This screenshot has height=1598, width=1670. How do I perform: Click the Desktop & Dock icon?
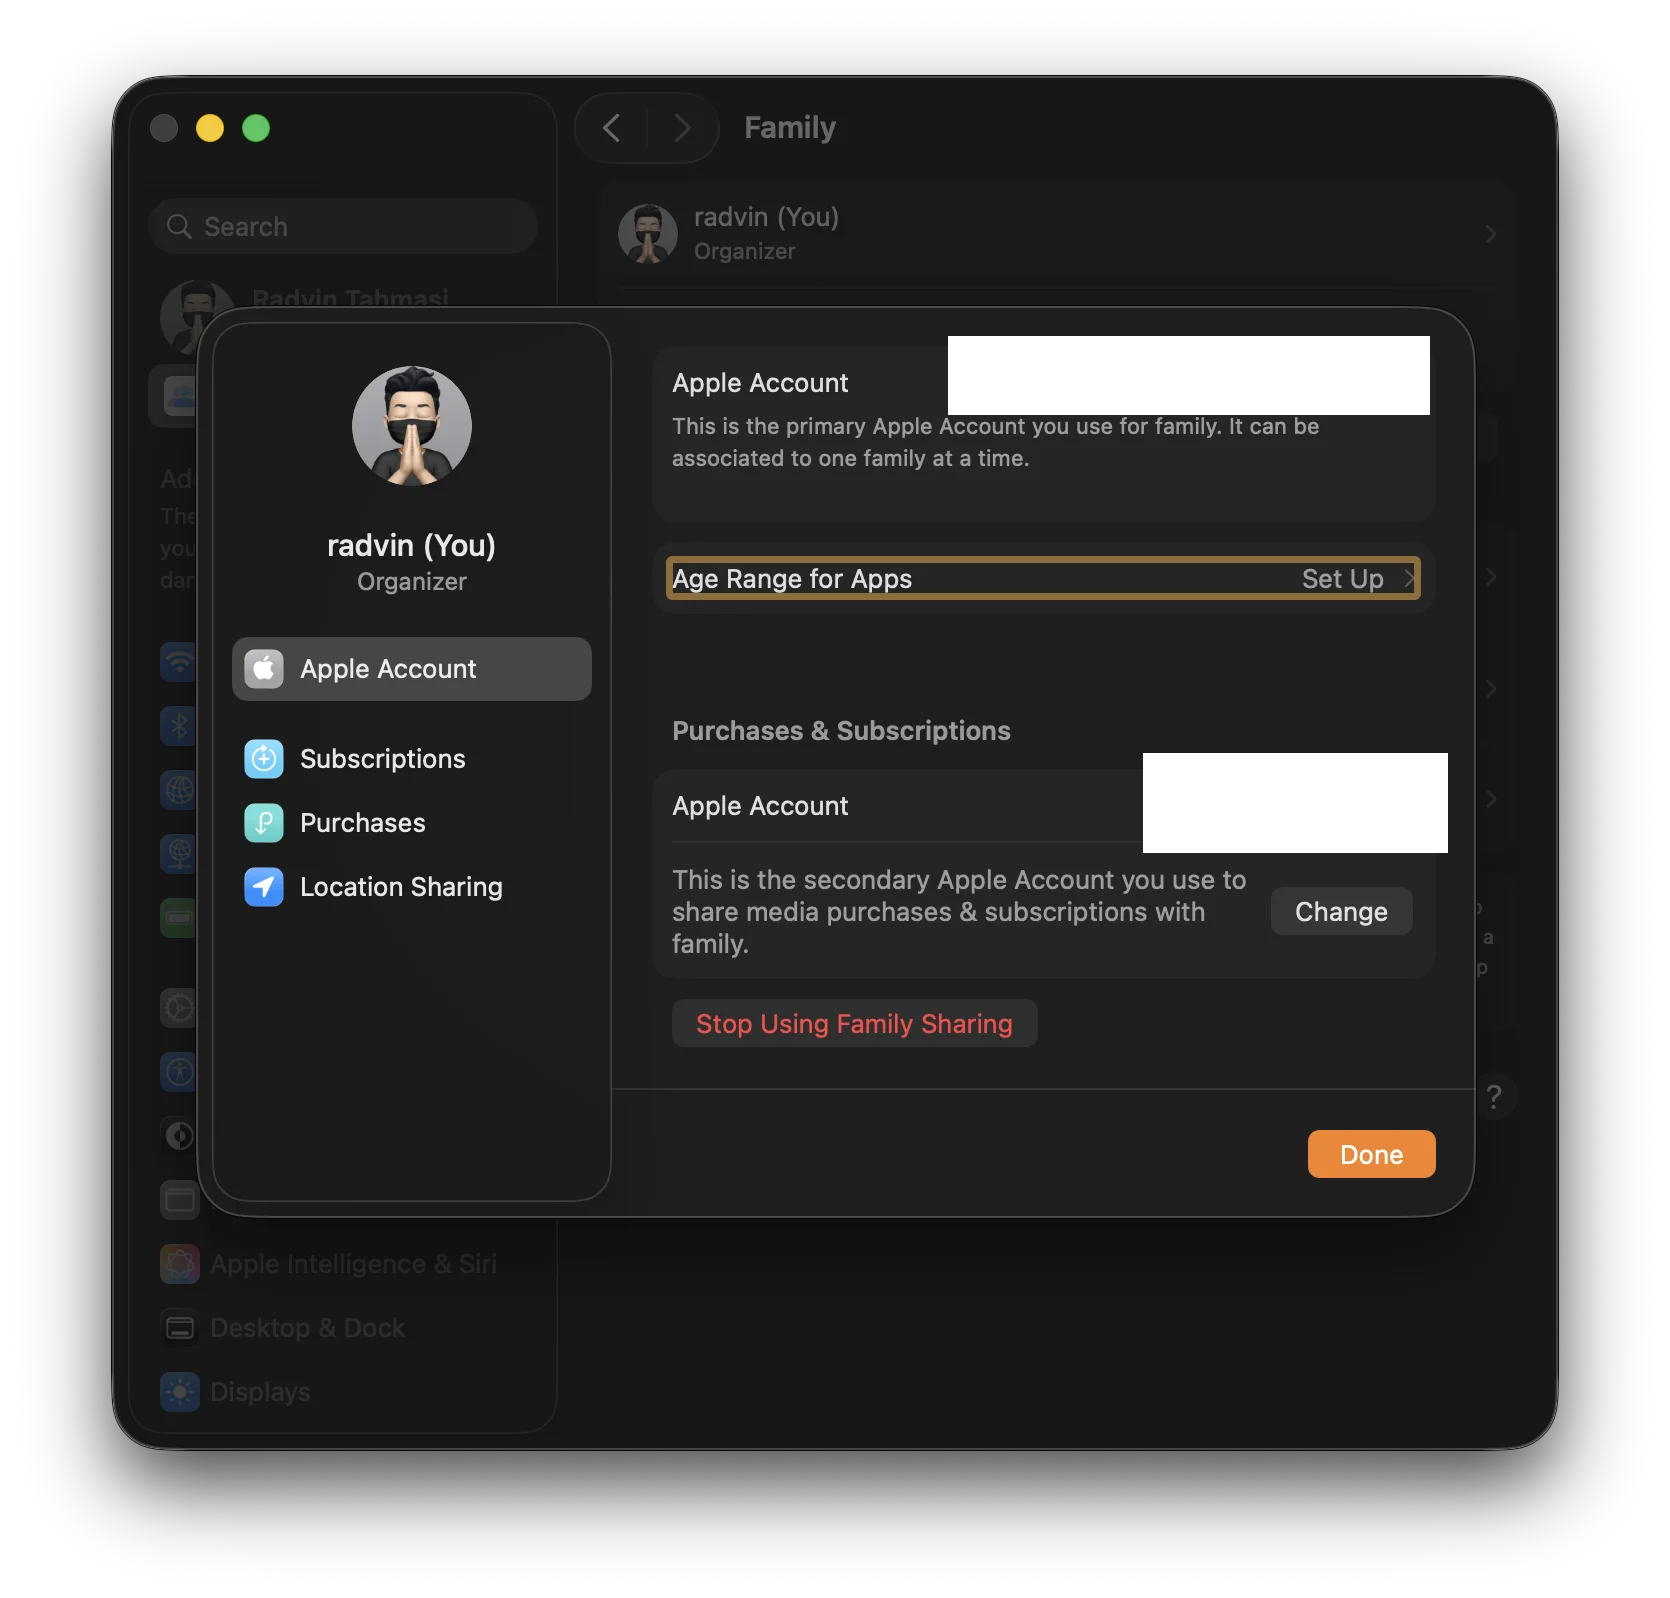(x=180, y=1328)
